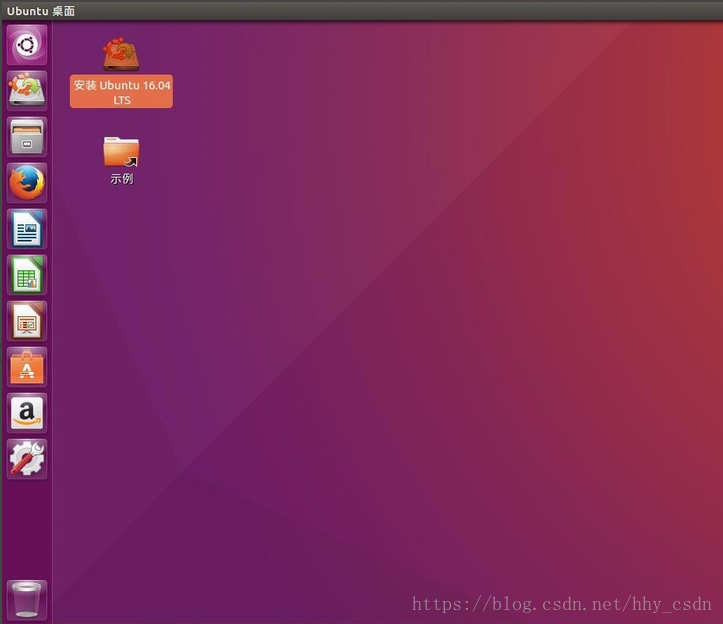723x624 pixels.
Task: Click the 安装 Ubuntu 16.04 LTS label
Action: click(122, 92)
